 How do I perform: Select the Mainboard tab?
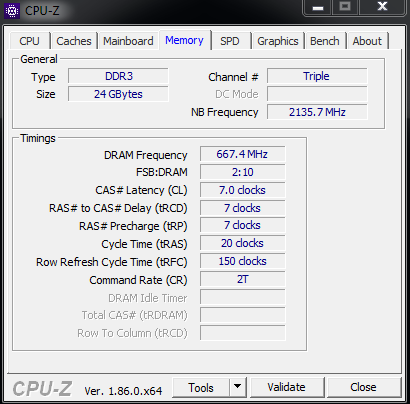[128, 41]
